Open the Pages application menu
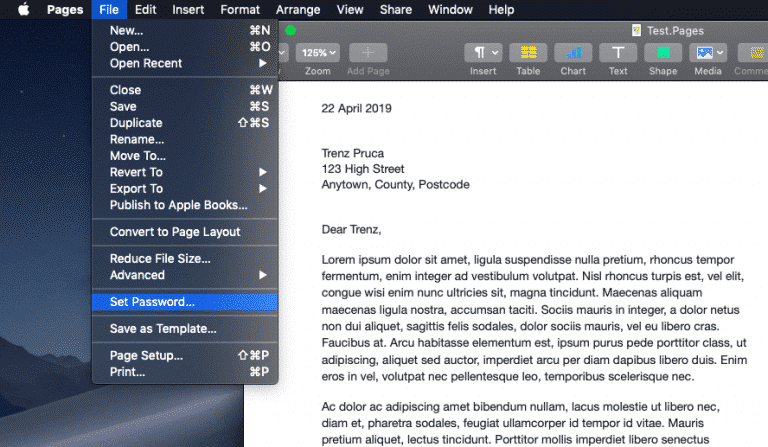Viewport: 768px width, 447px height. pos(65,9)
